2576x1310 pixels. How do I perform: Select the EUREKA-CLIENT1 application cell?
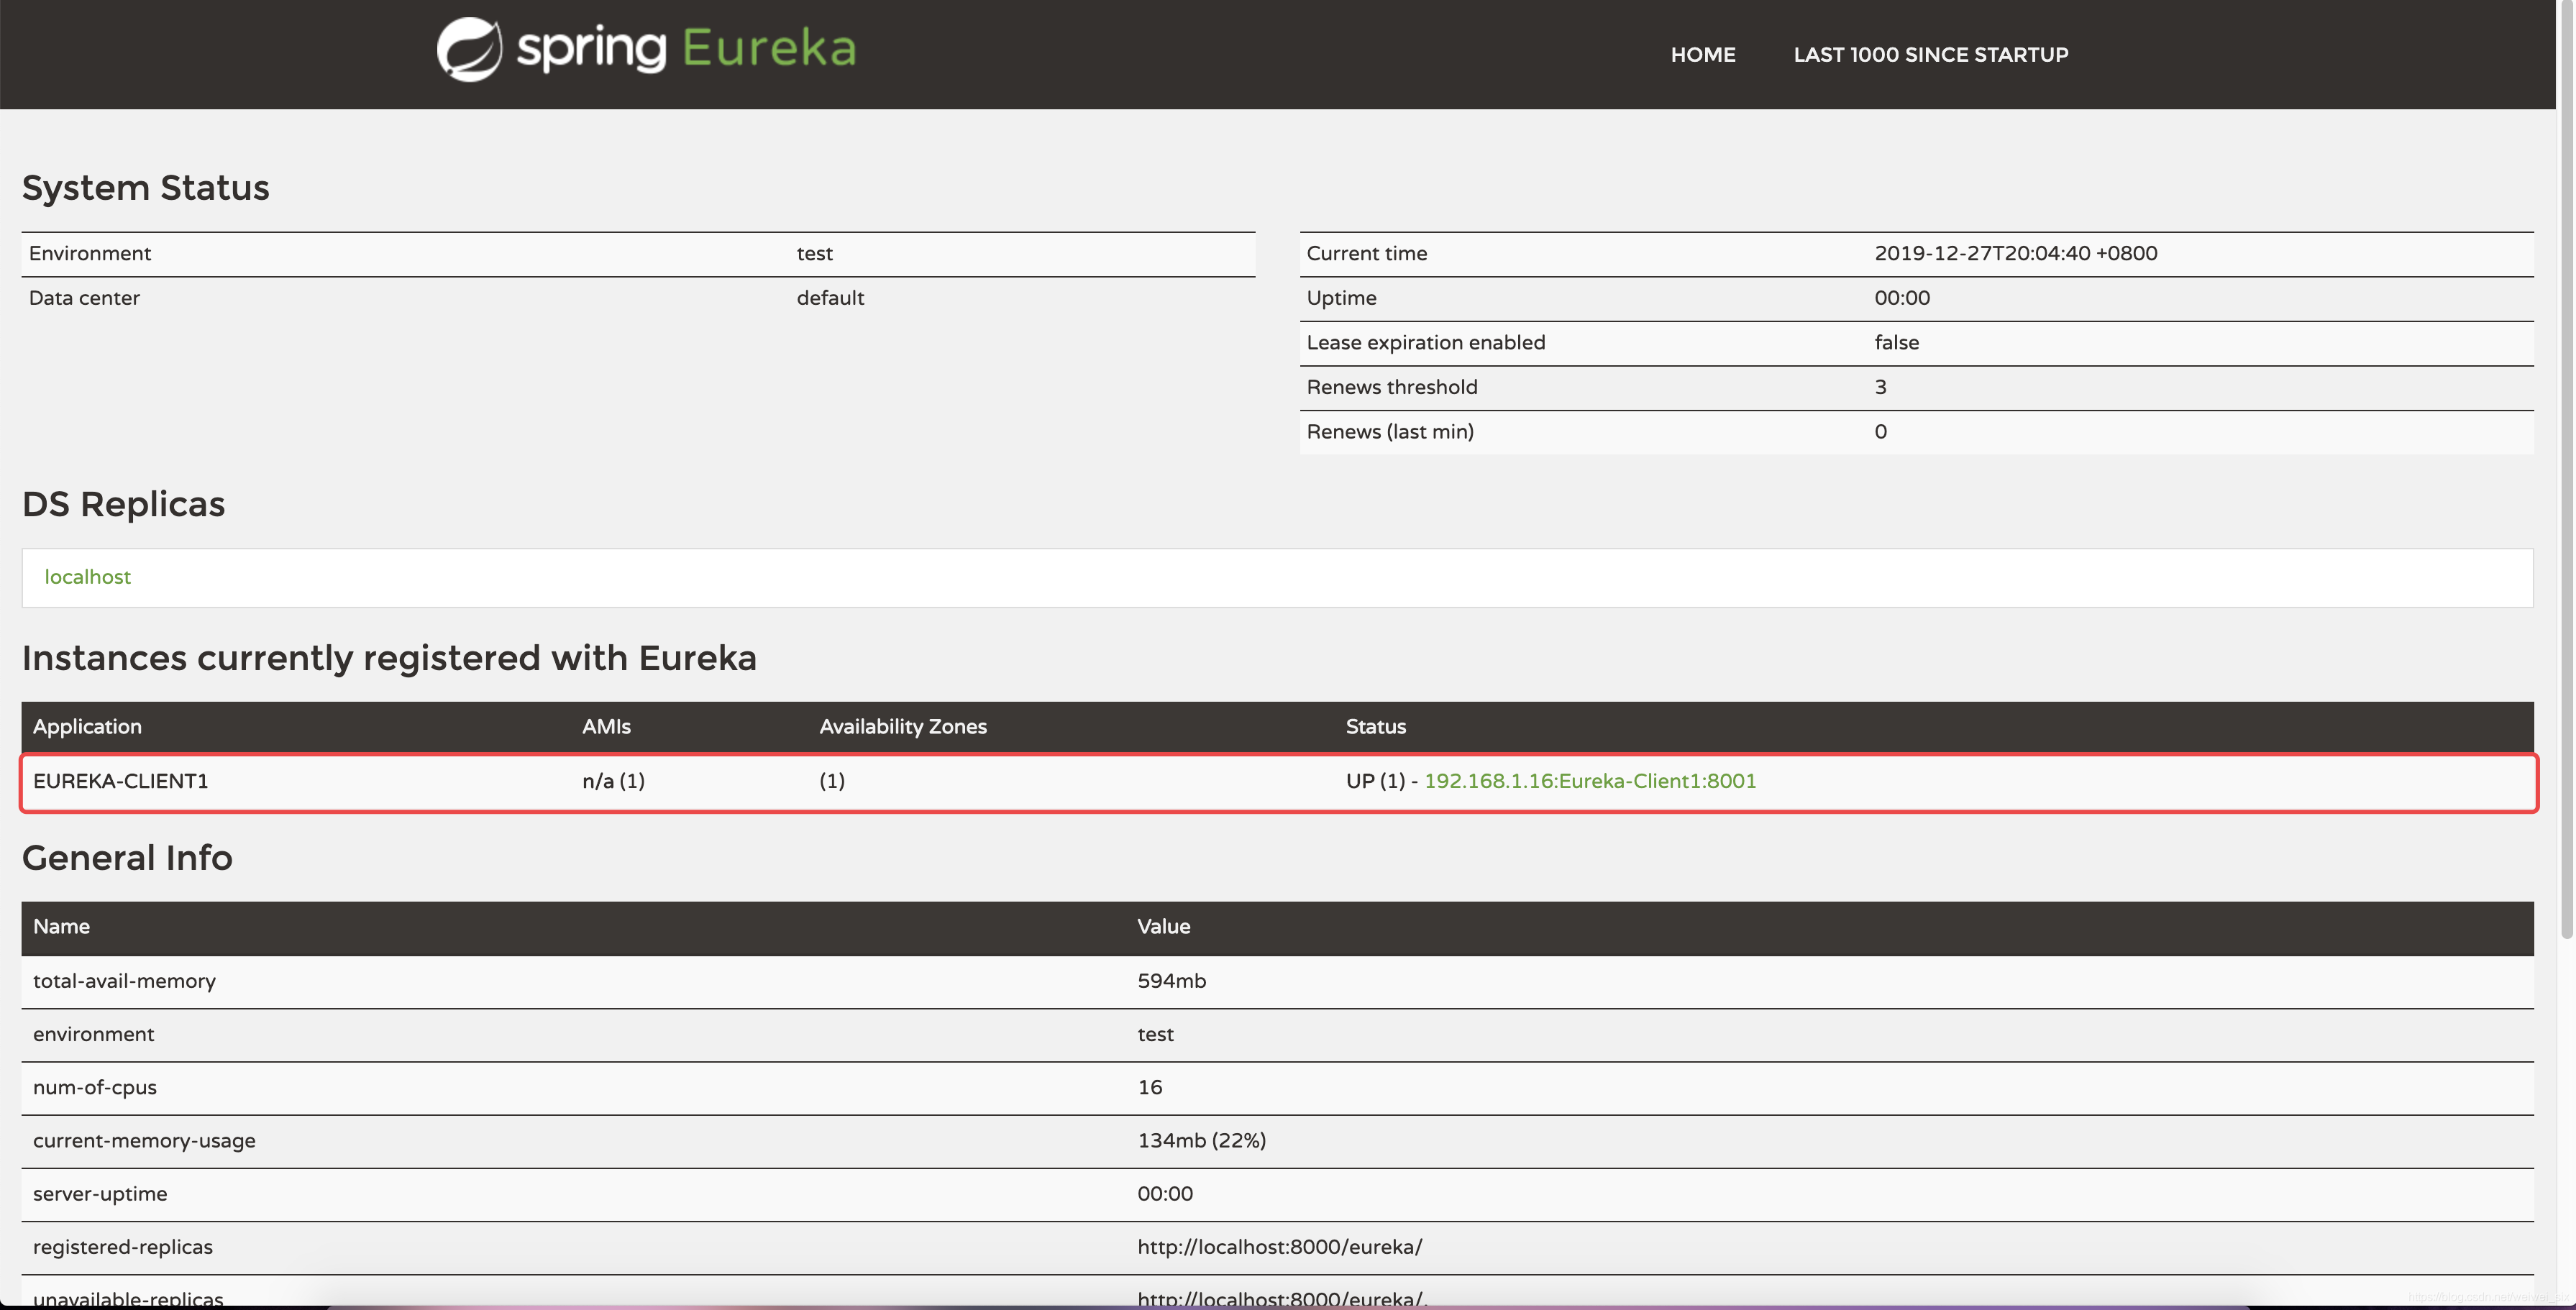coord(121,781)
